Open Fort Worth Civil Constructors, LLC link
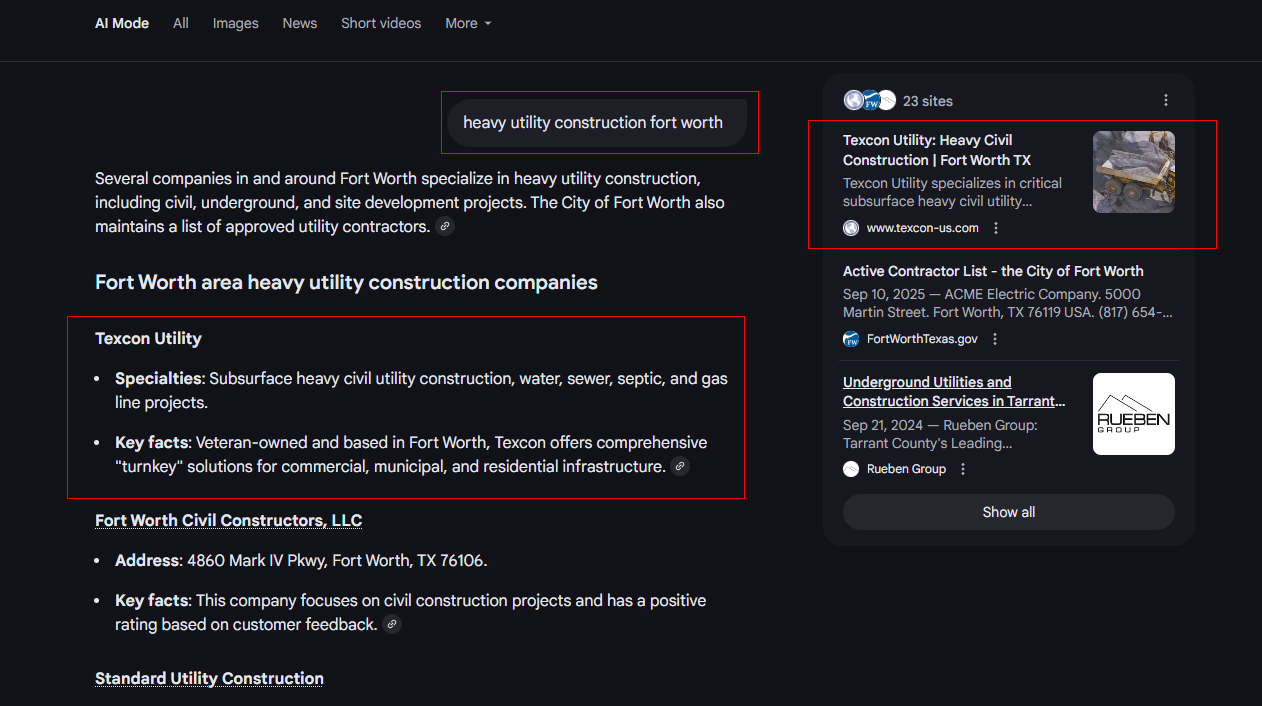 (x=228, y=520)
